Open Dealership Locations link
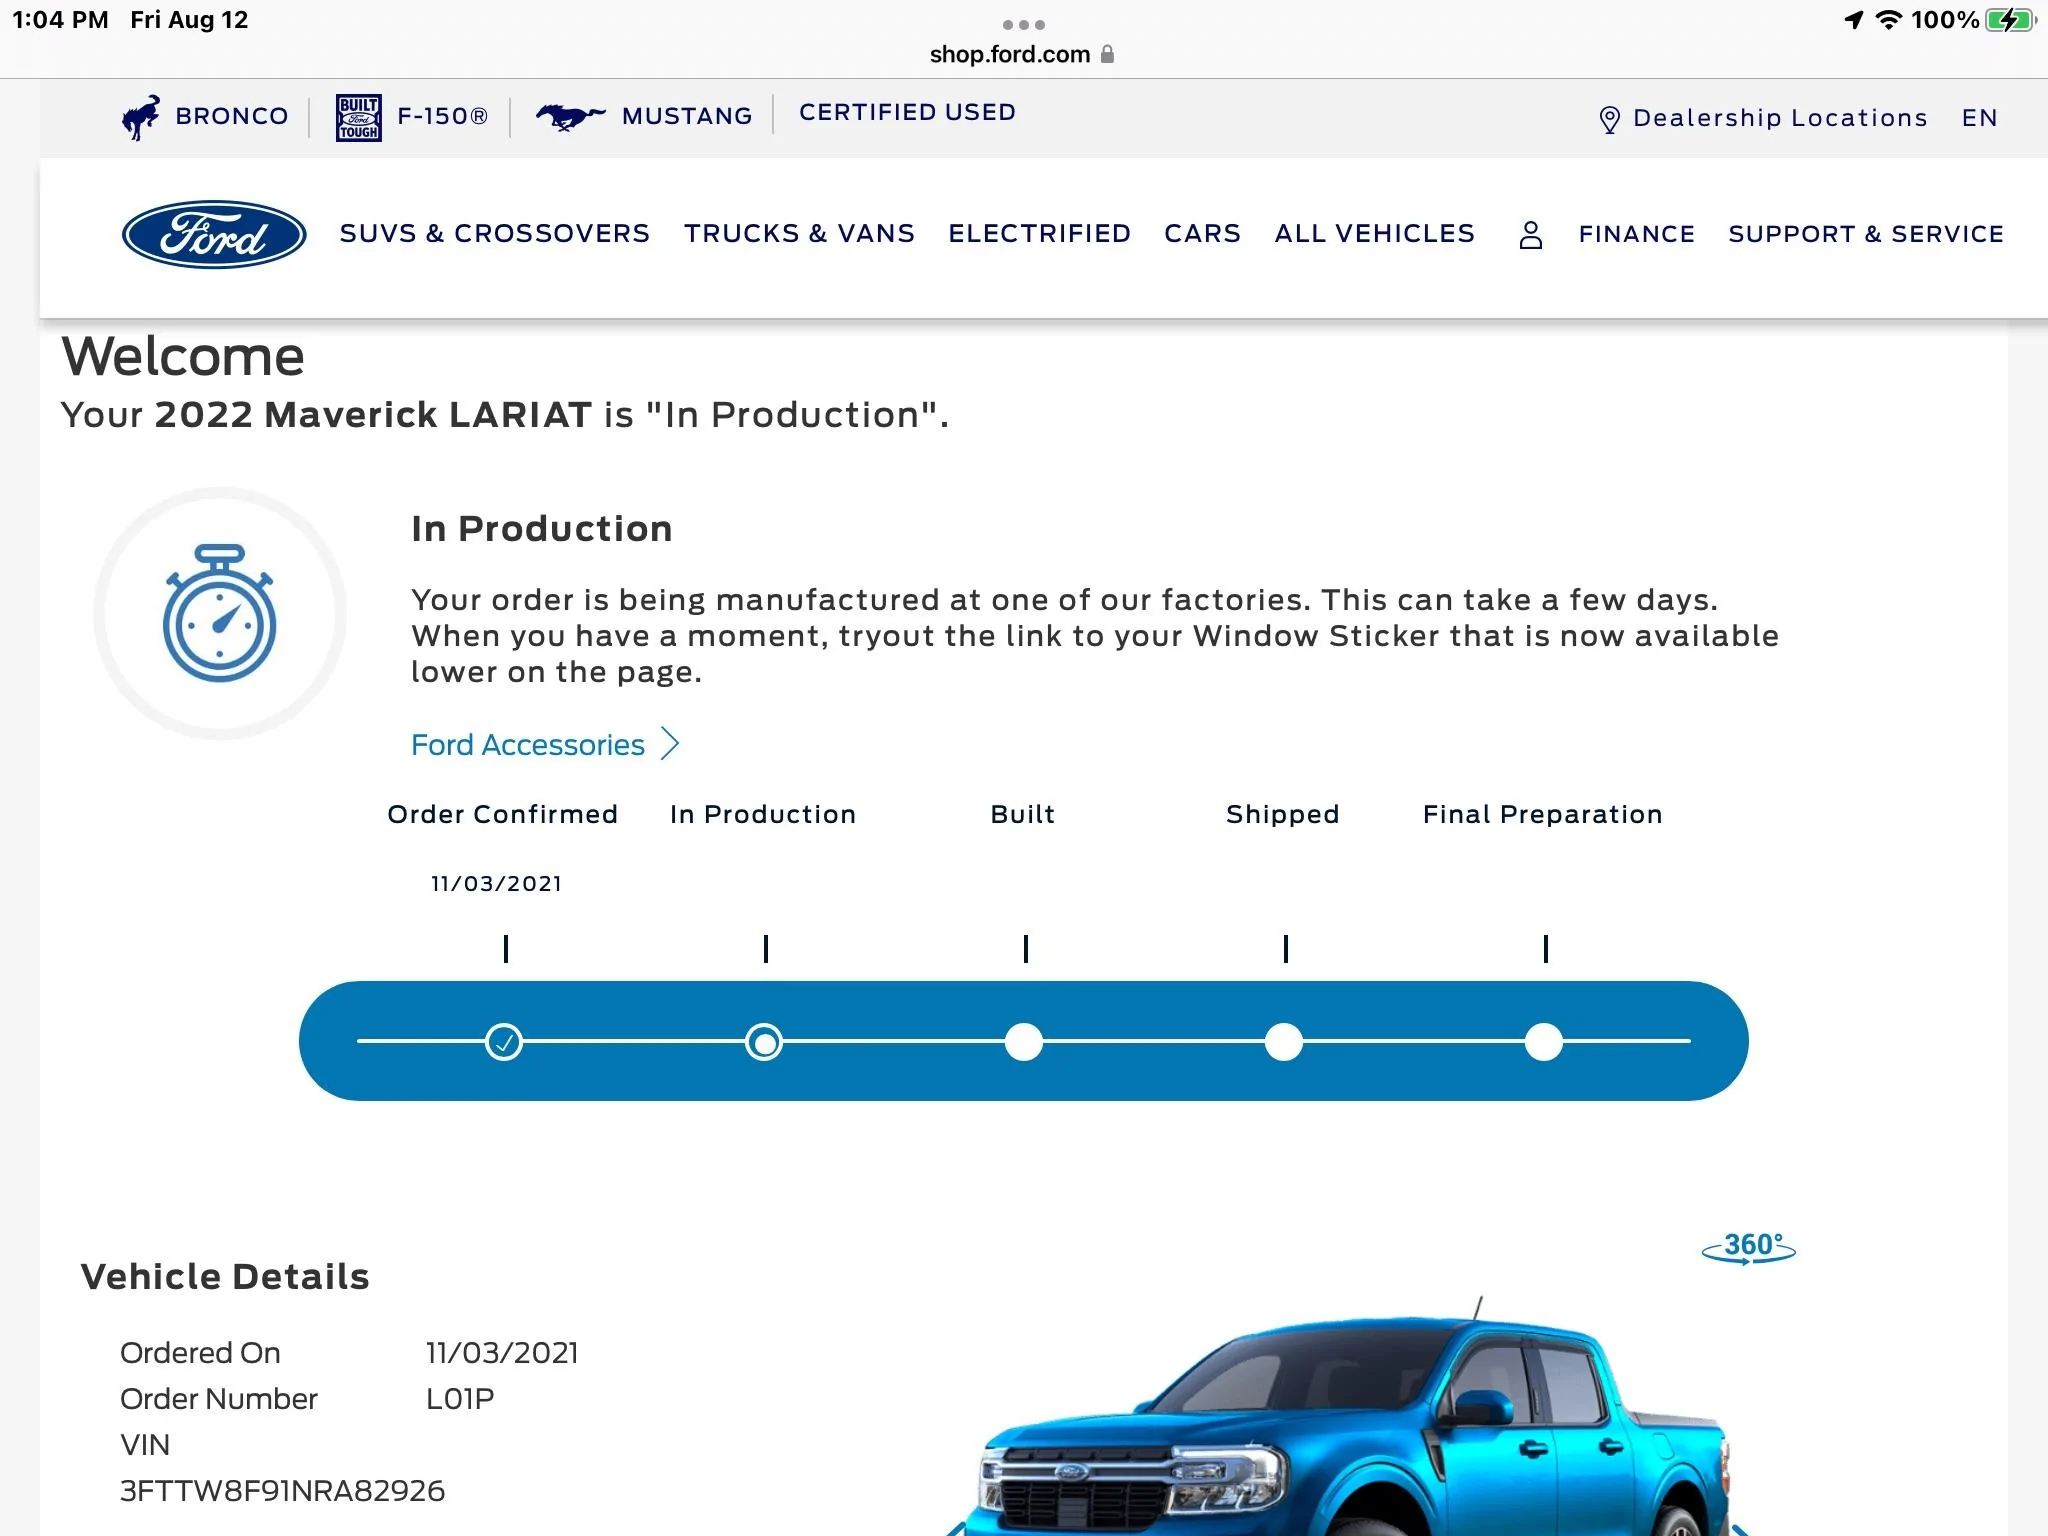 [x=1780, y=119]
